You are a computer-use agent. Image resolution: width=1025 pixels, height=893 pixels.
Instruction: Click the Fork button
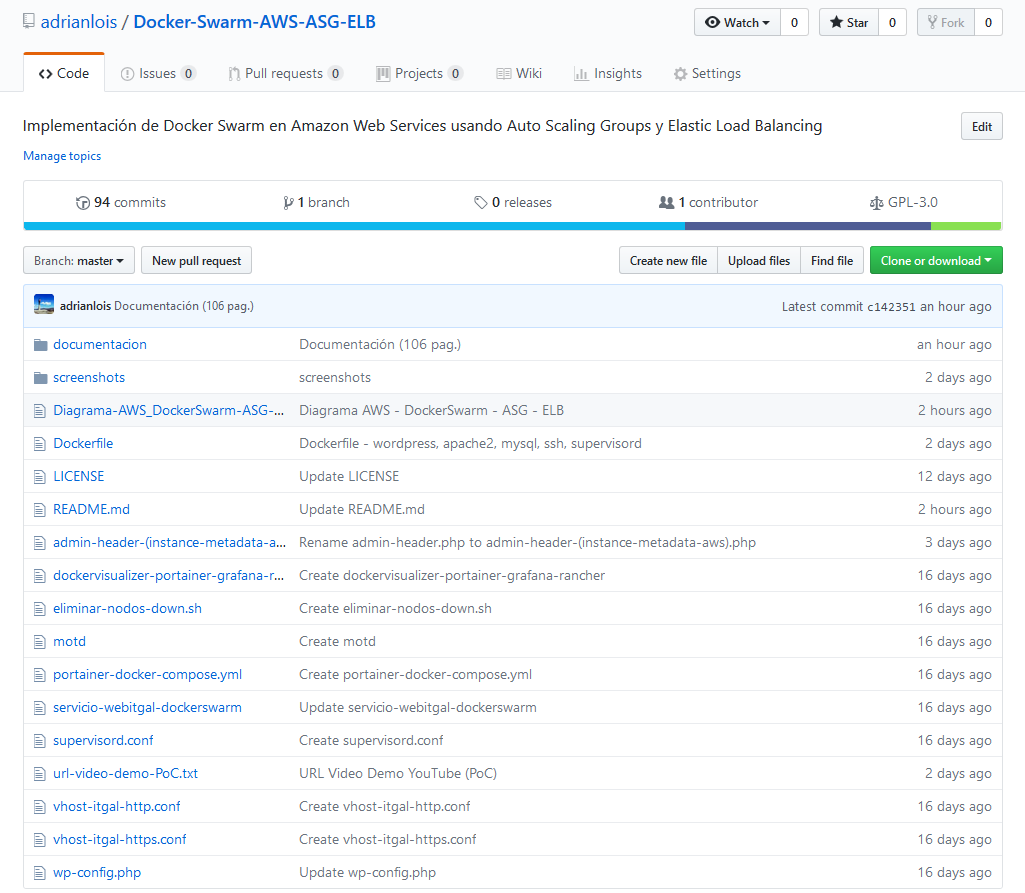click(x=945, y=22)
